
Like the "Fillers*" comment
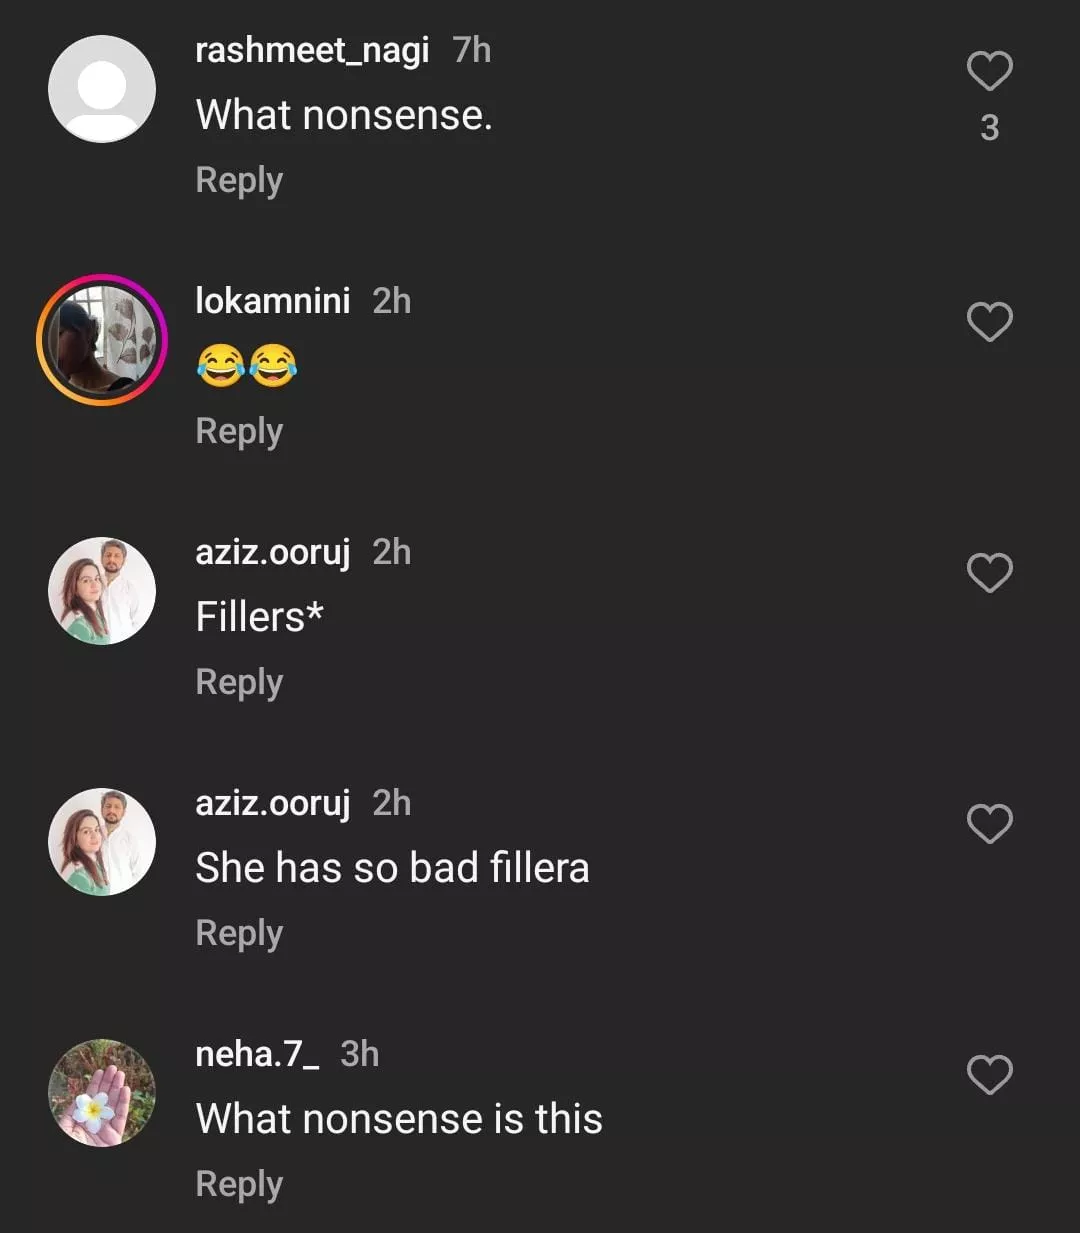click(x=989, y=573)
